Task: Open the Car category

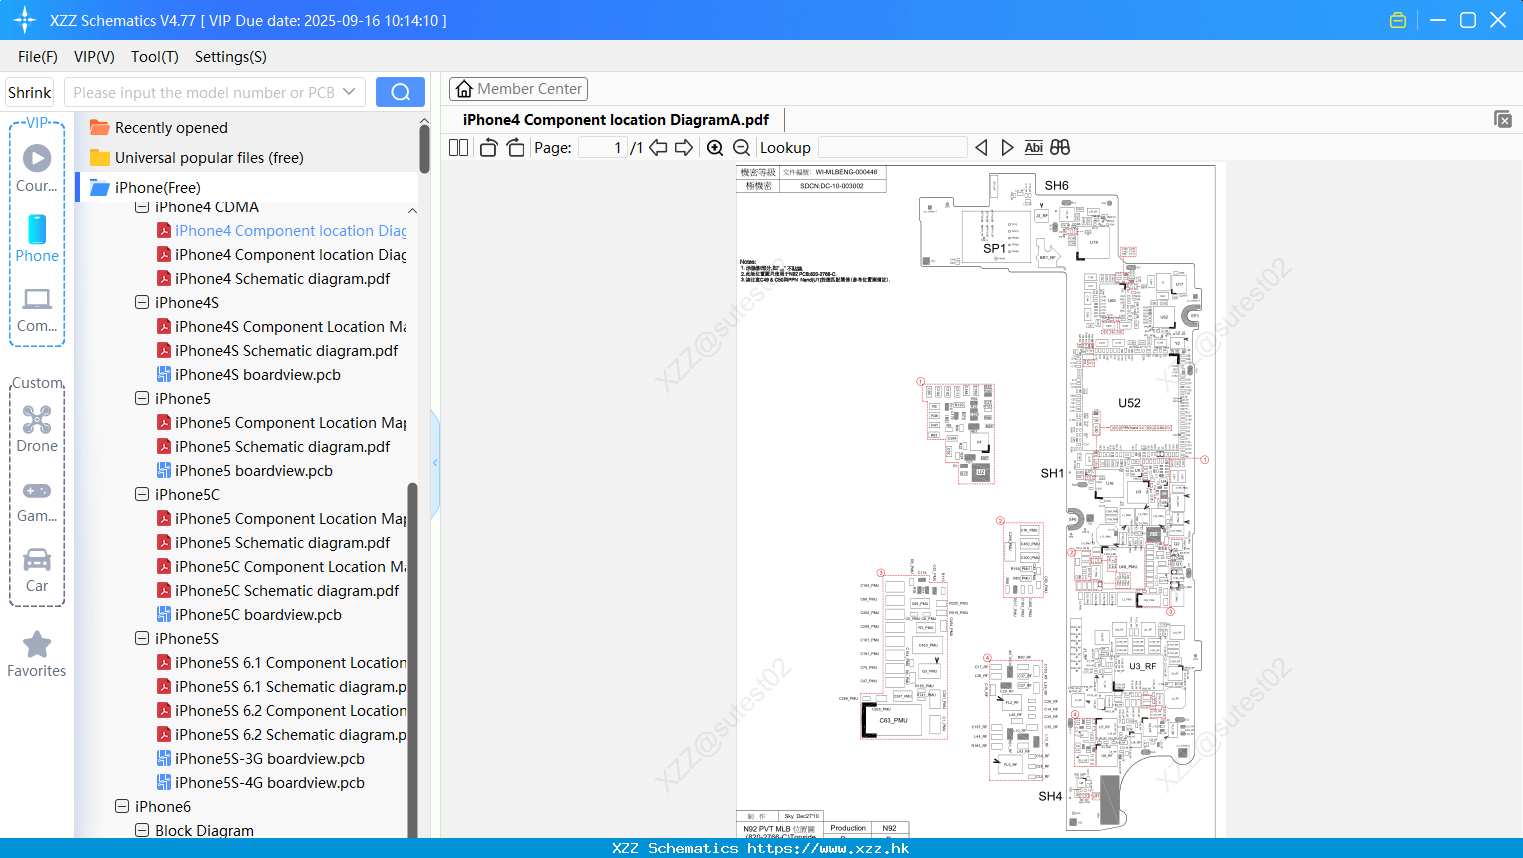Action: point(37,570)
